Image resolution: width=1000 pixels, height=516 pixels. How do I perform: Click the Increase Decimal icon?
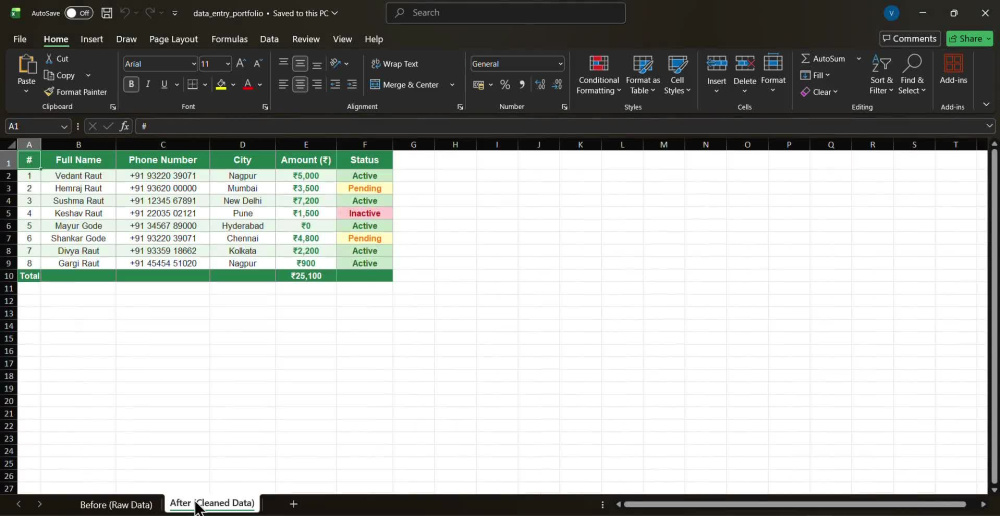540,85
